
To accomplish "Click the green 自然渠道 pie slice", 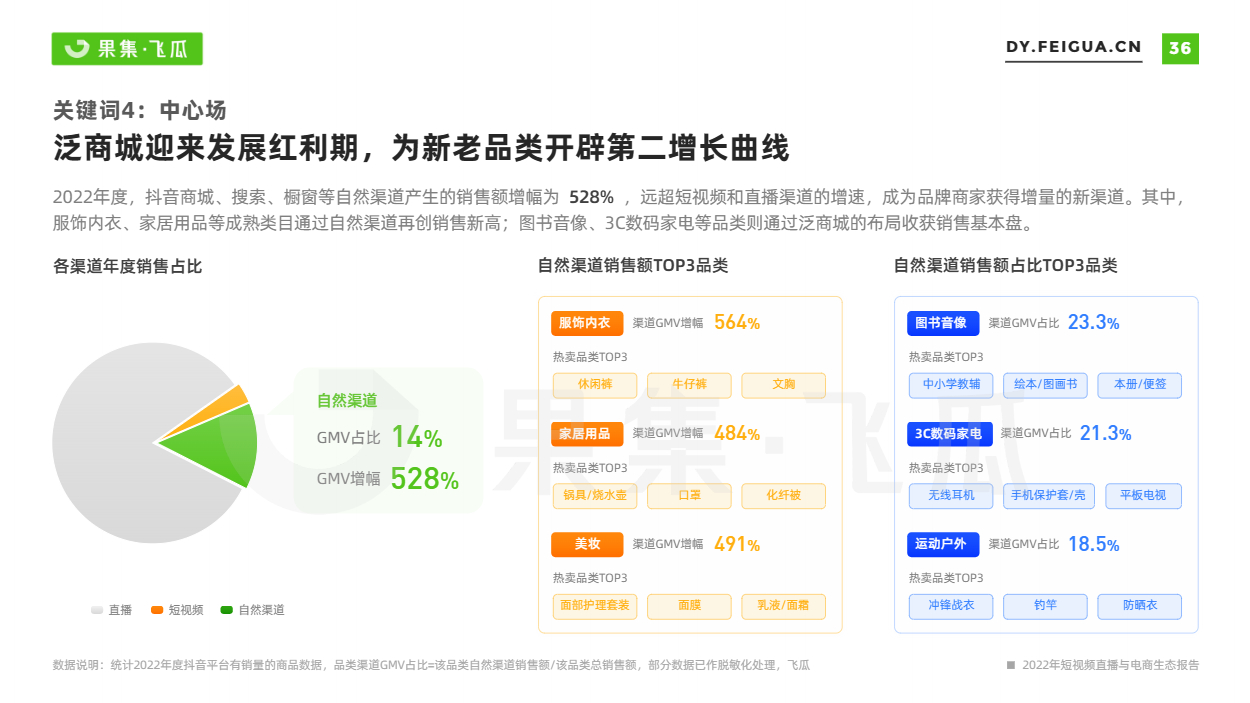I will [222, 445].
